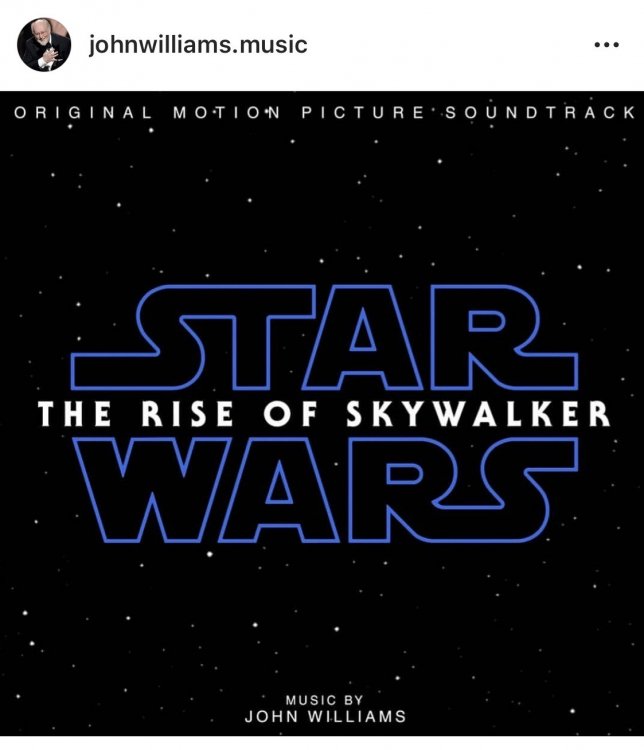Click the word THE in the title
The width and height of the screenshot is (644, 750).
pos(75,413)
